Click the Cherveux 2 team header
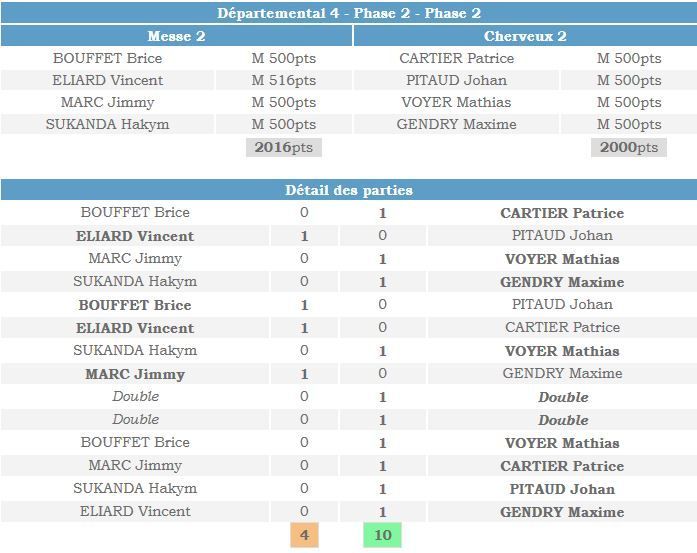 coord(525,36)
